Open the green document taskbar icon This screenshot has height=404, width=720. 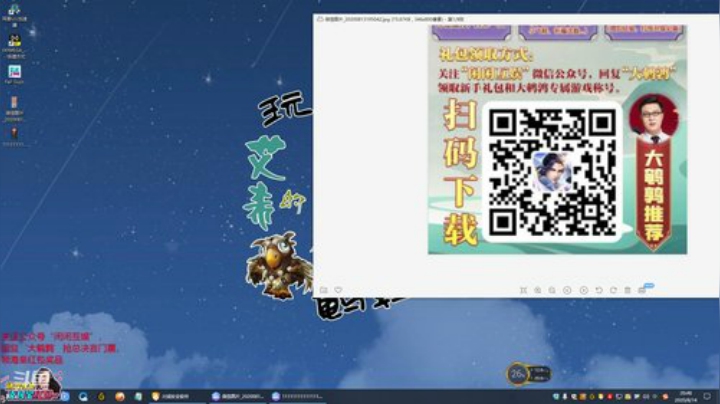coord(138,396)
